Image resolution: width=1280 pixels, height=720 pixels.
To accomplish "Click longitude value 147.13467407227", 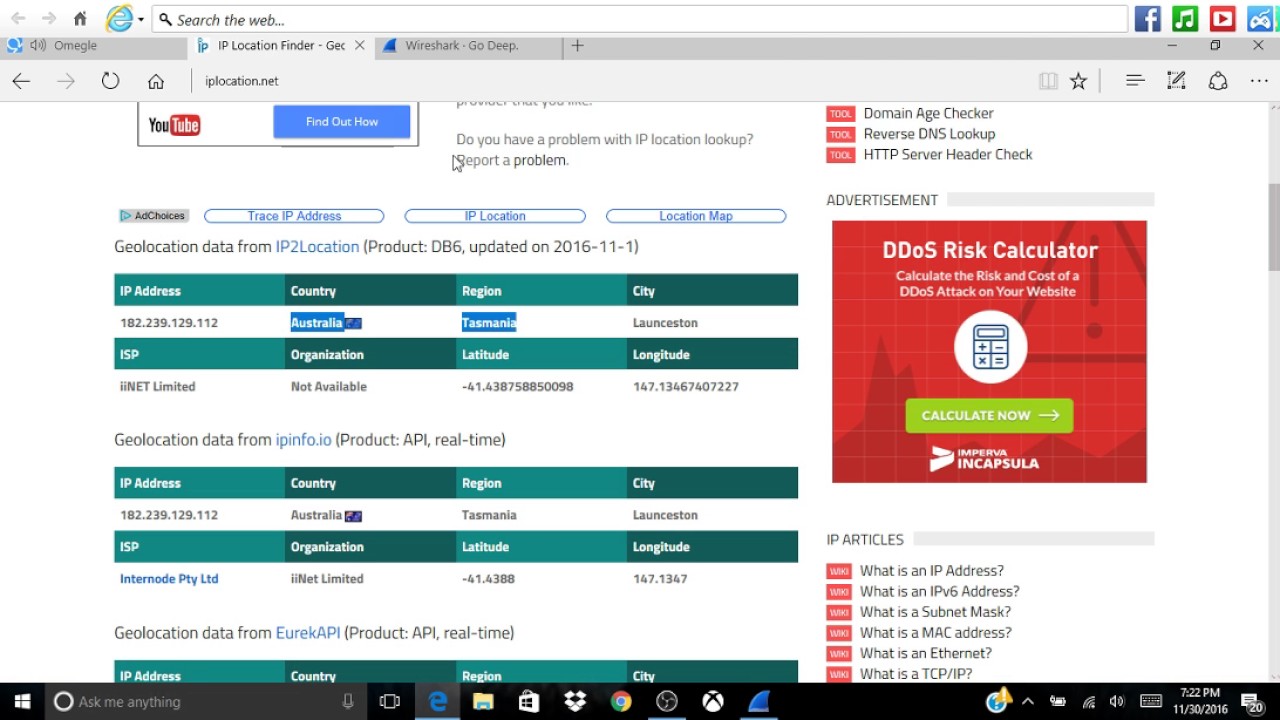I will point(686,387).
